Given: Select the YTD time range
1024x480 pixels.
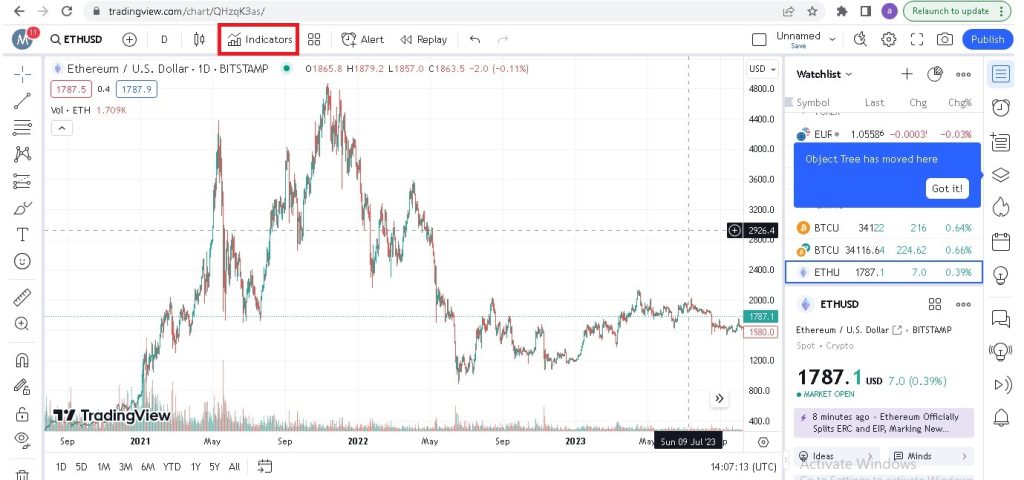Looking at the screenshot, I should (x=172, y=466).
